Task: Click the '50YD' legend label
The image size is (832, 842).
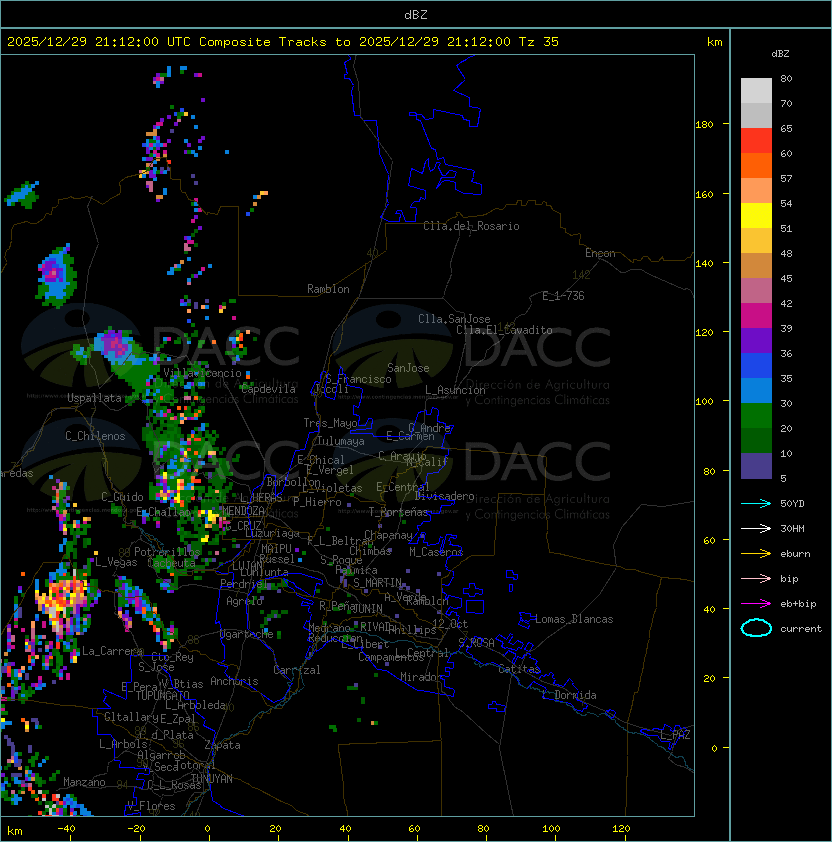Action: tap(792, 503)
